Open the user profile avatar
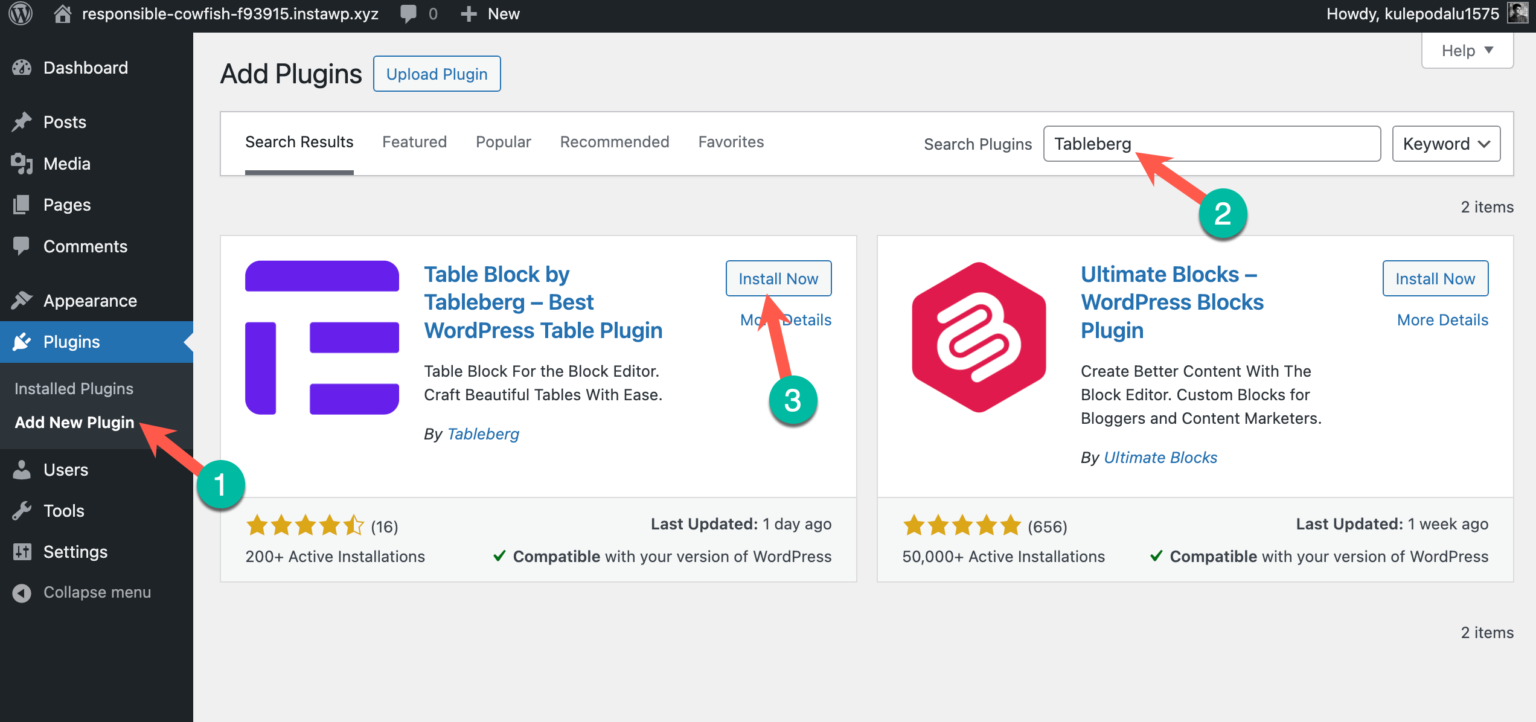Image resolution: width=1536 pixels, height=722 pixels. [1516, 13]
